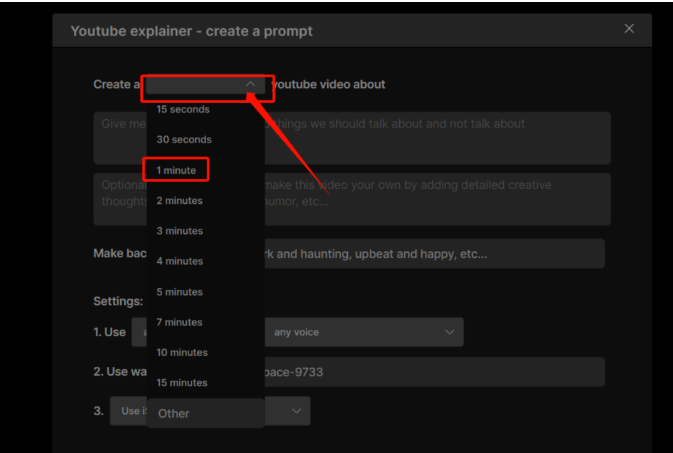This screenshot has width=673, height=453.
Task: Select 2 minutes from list
Action: click(x=180, y=201)
